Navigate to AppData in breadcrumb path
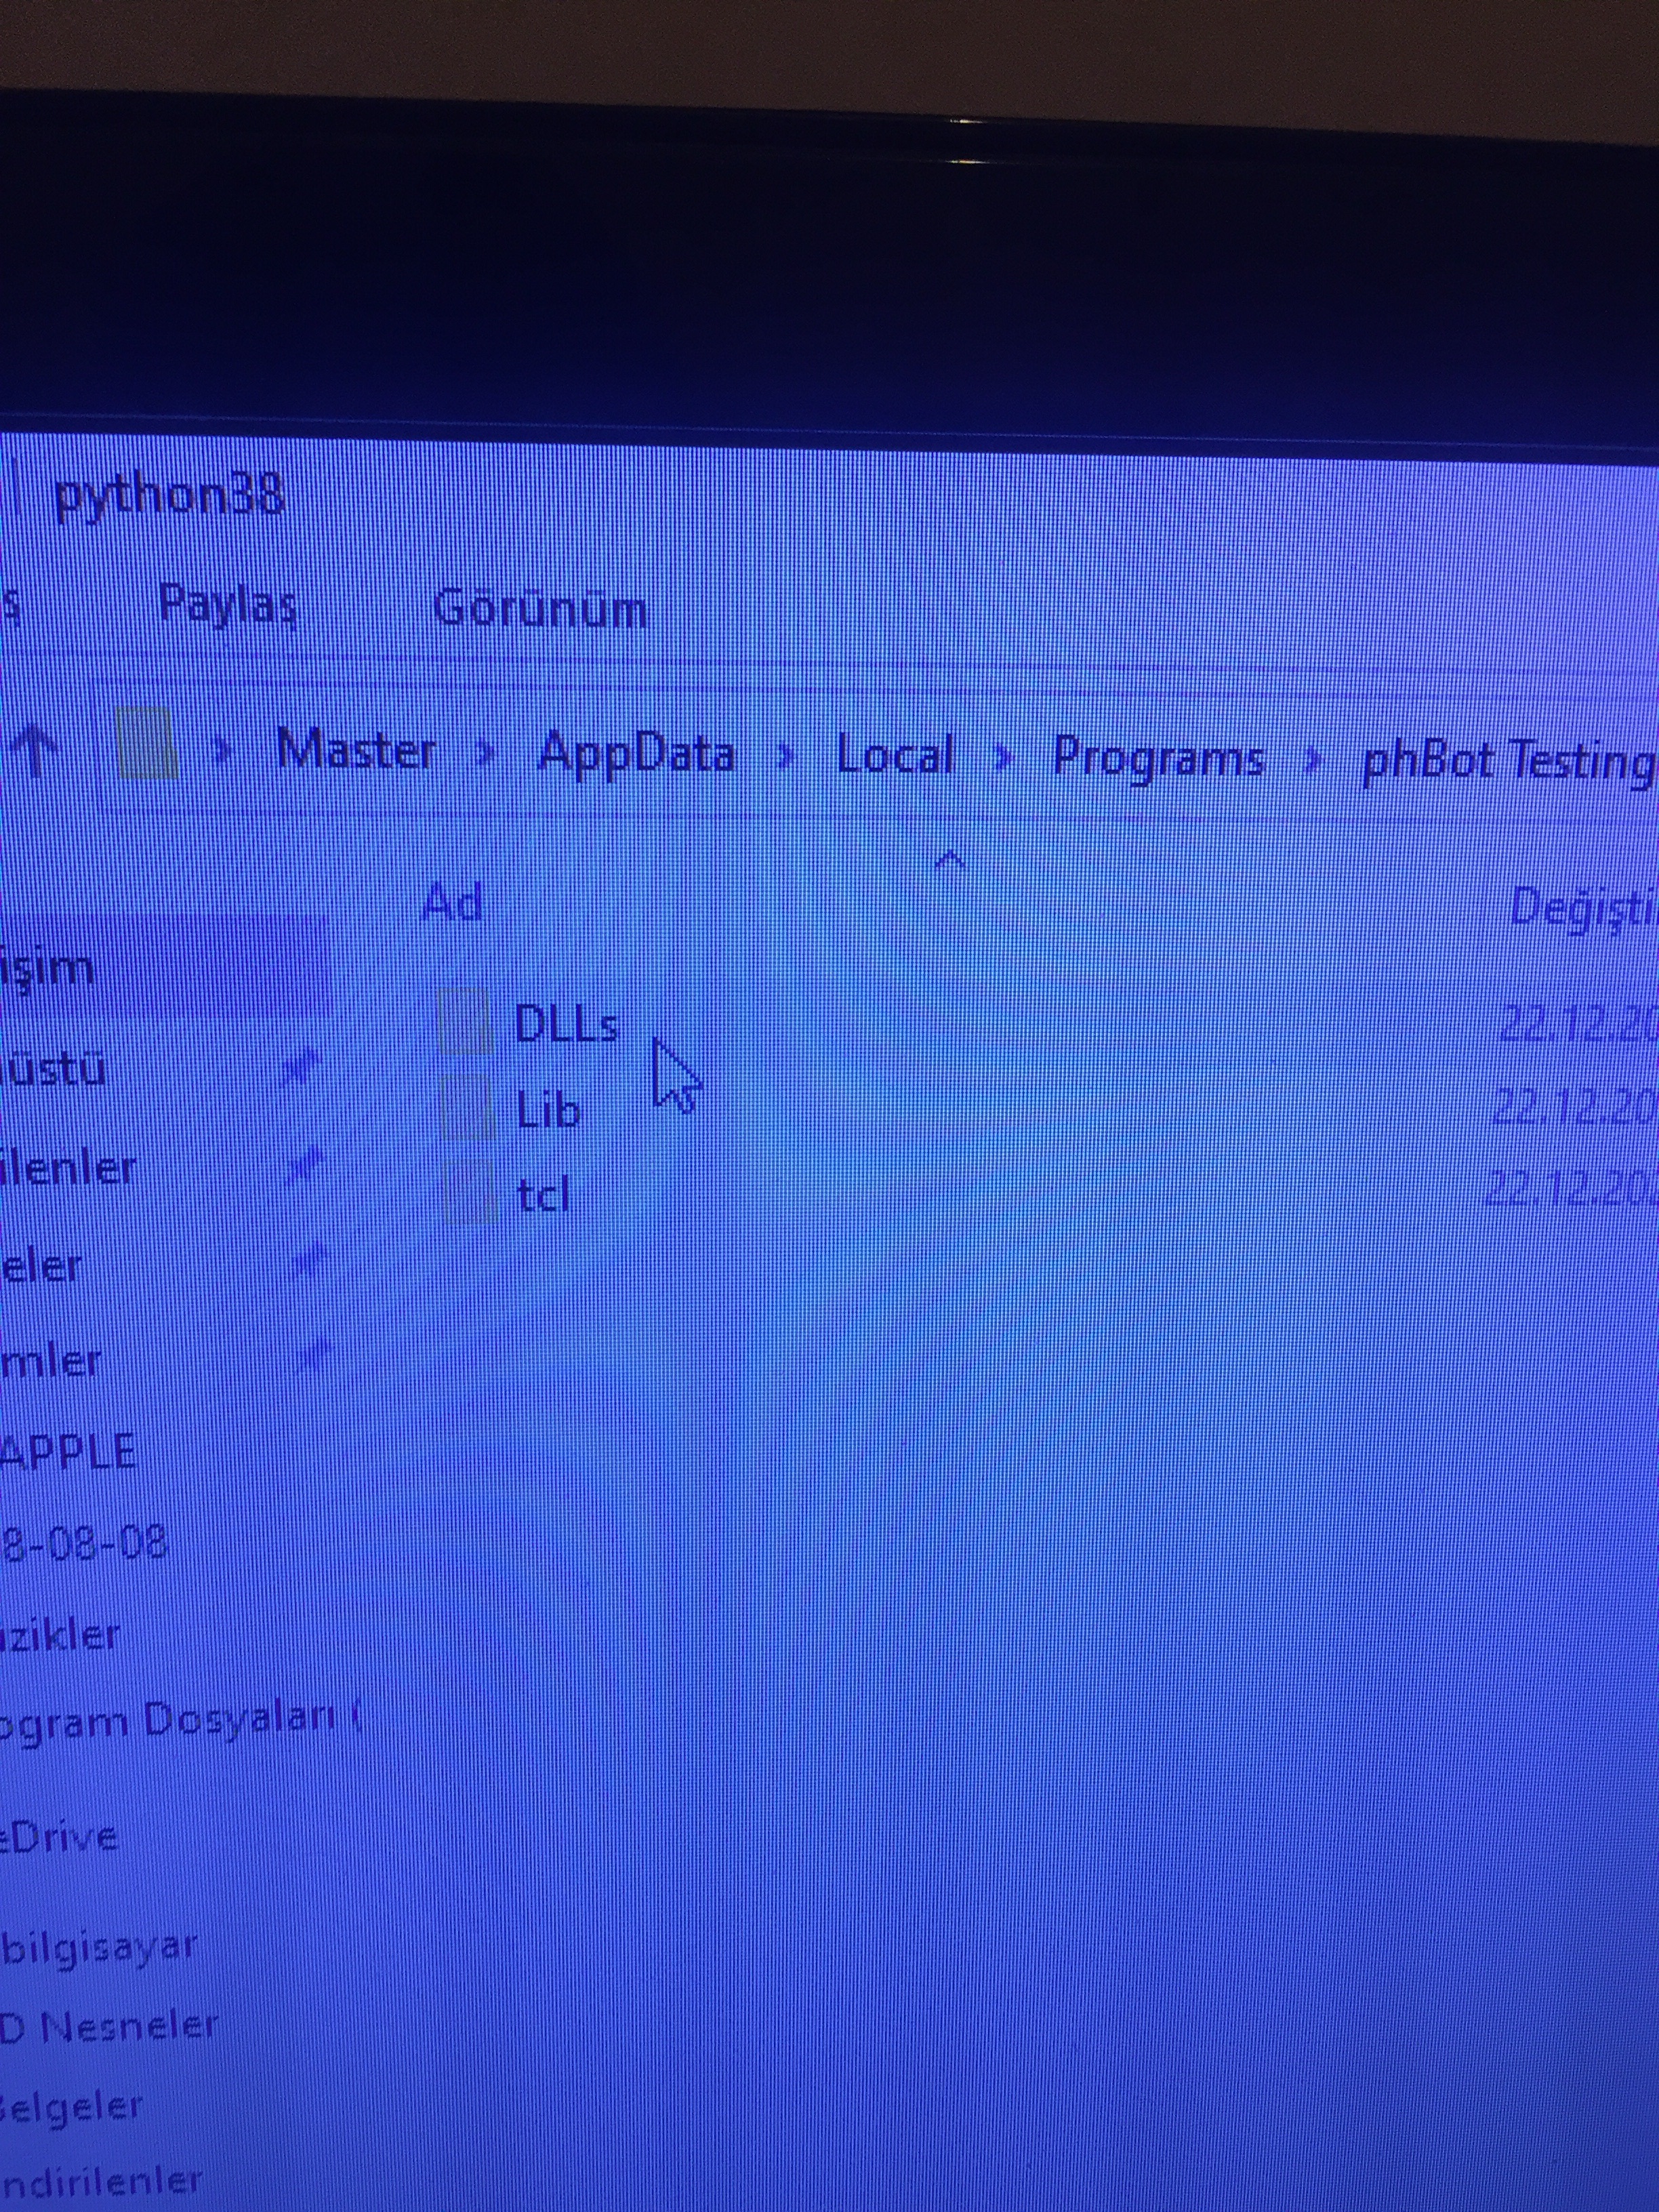The image size is (1659, 2212). tap(636, 753)
